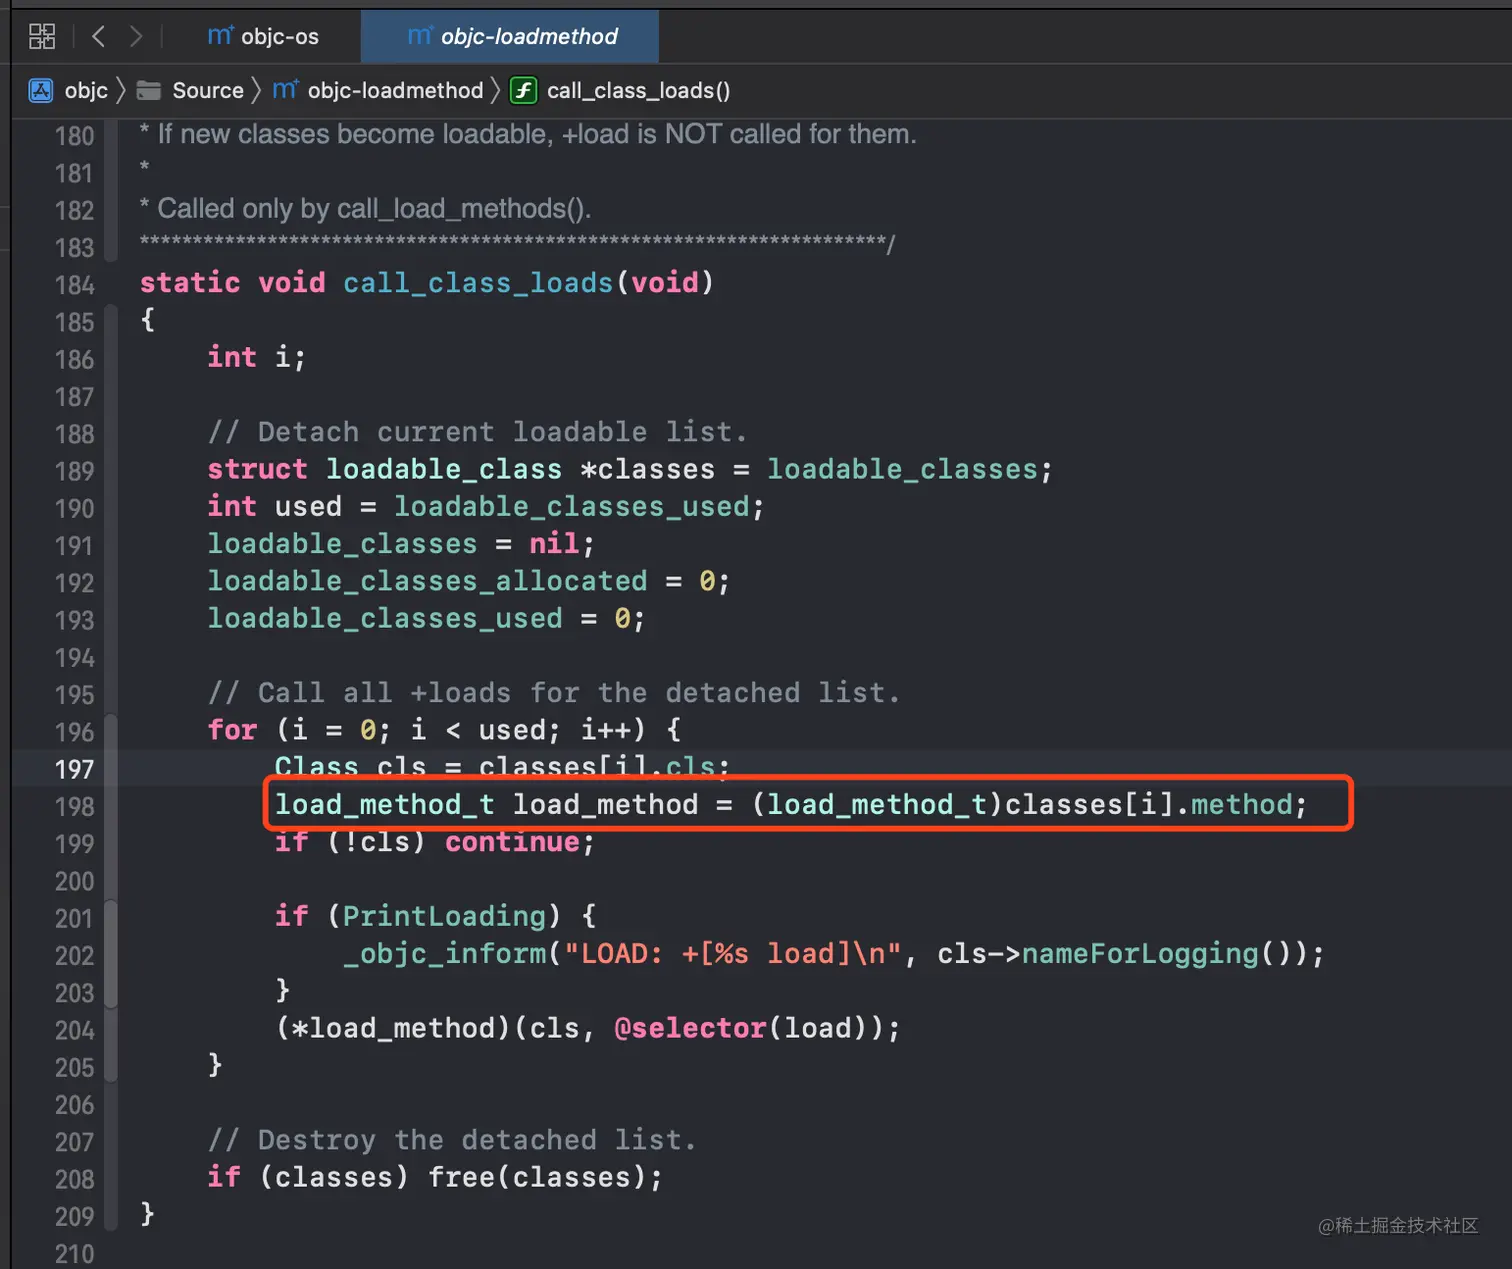Viewport: 1512px width, 1269px height.
Task: Open the related items grid menu
Action: [42, 37]
